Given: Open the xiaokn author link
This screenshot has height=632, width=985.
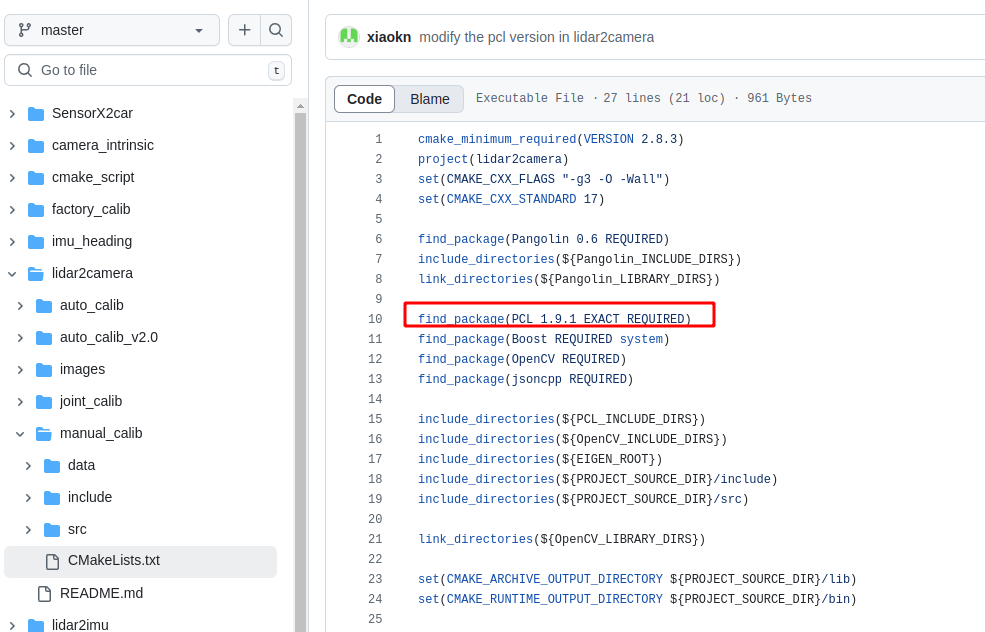Looking at the screenshot, I should (x=389, y=37).
